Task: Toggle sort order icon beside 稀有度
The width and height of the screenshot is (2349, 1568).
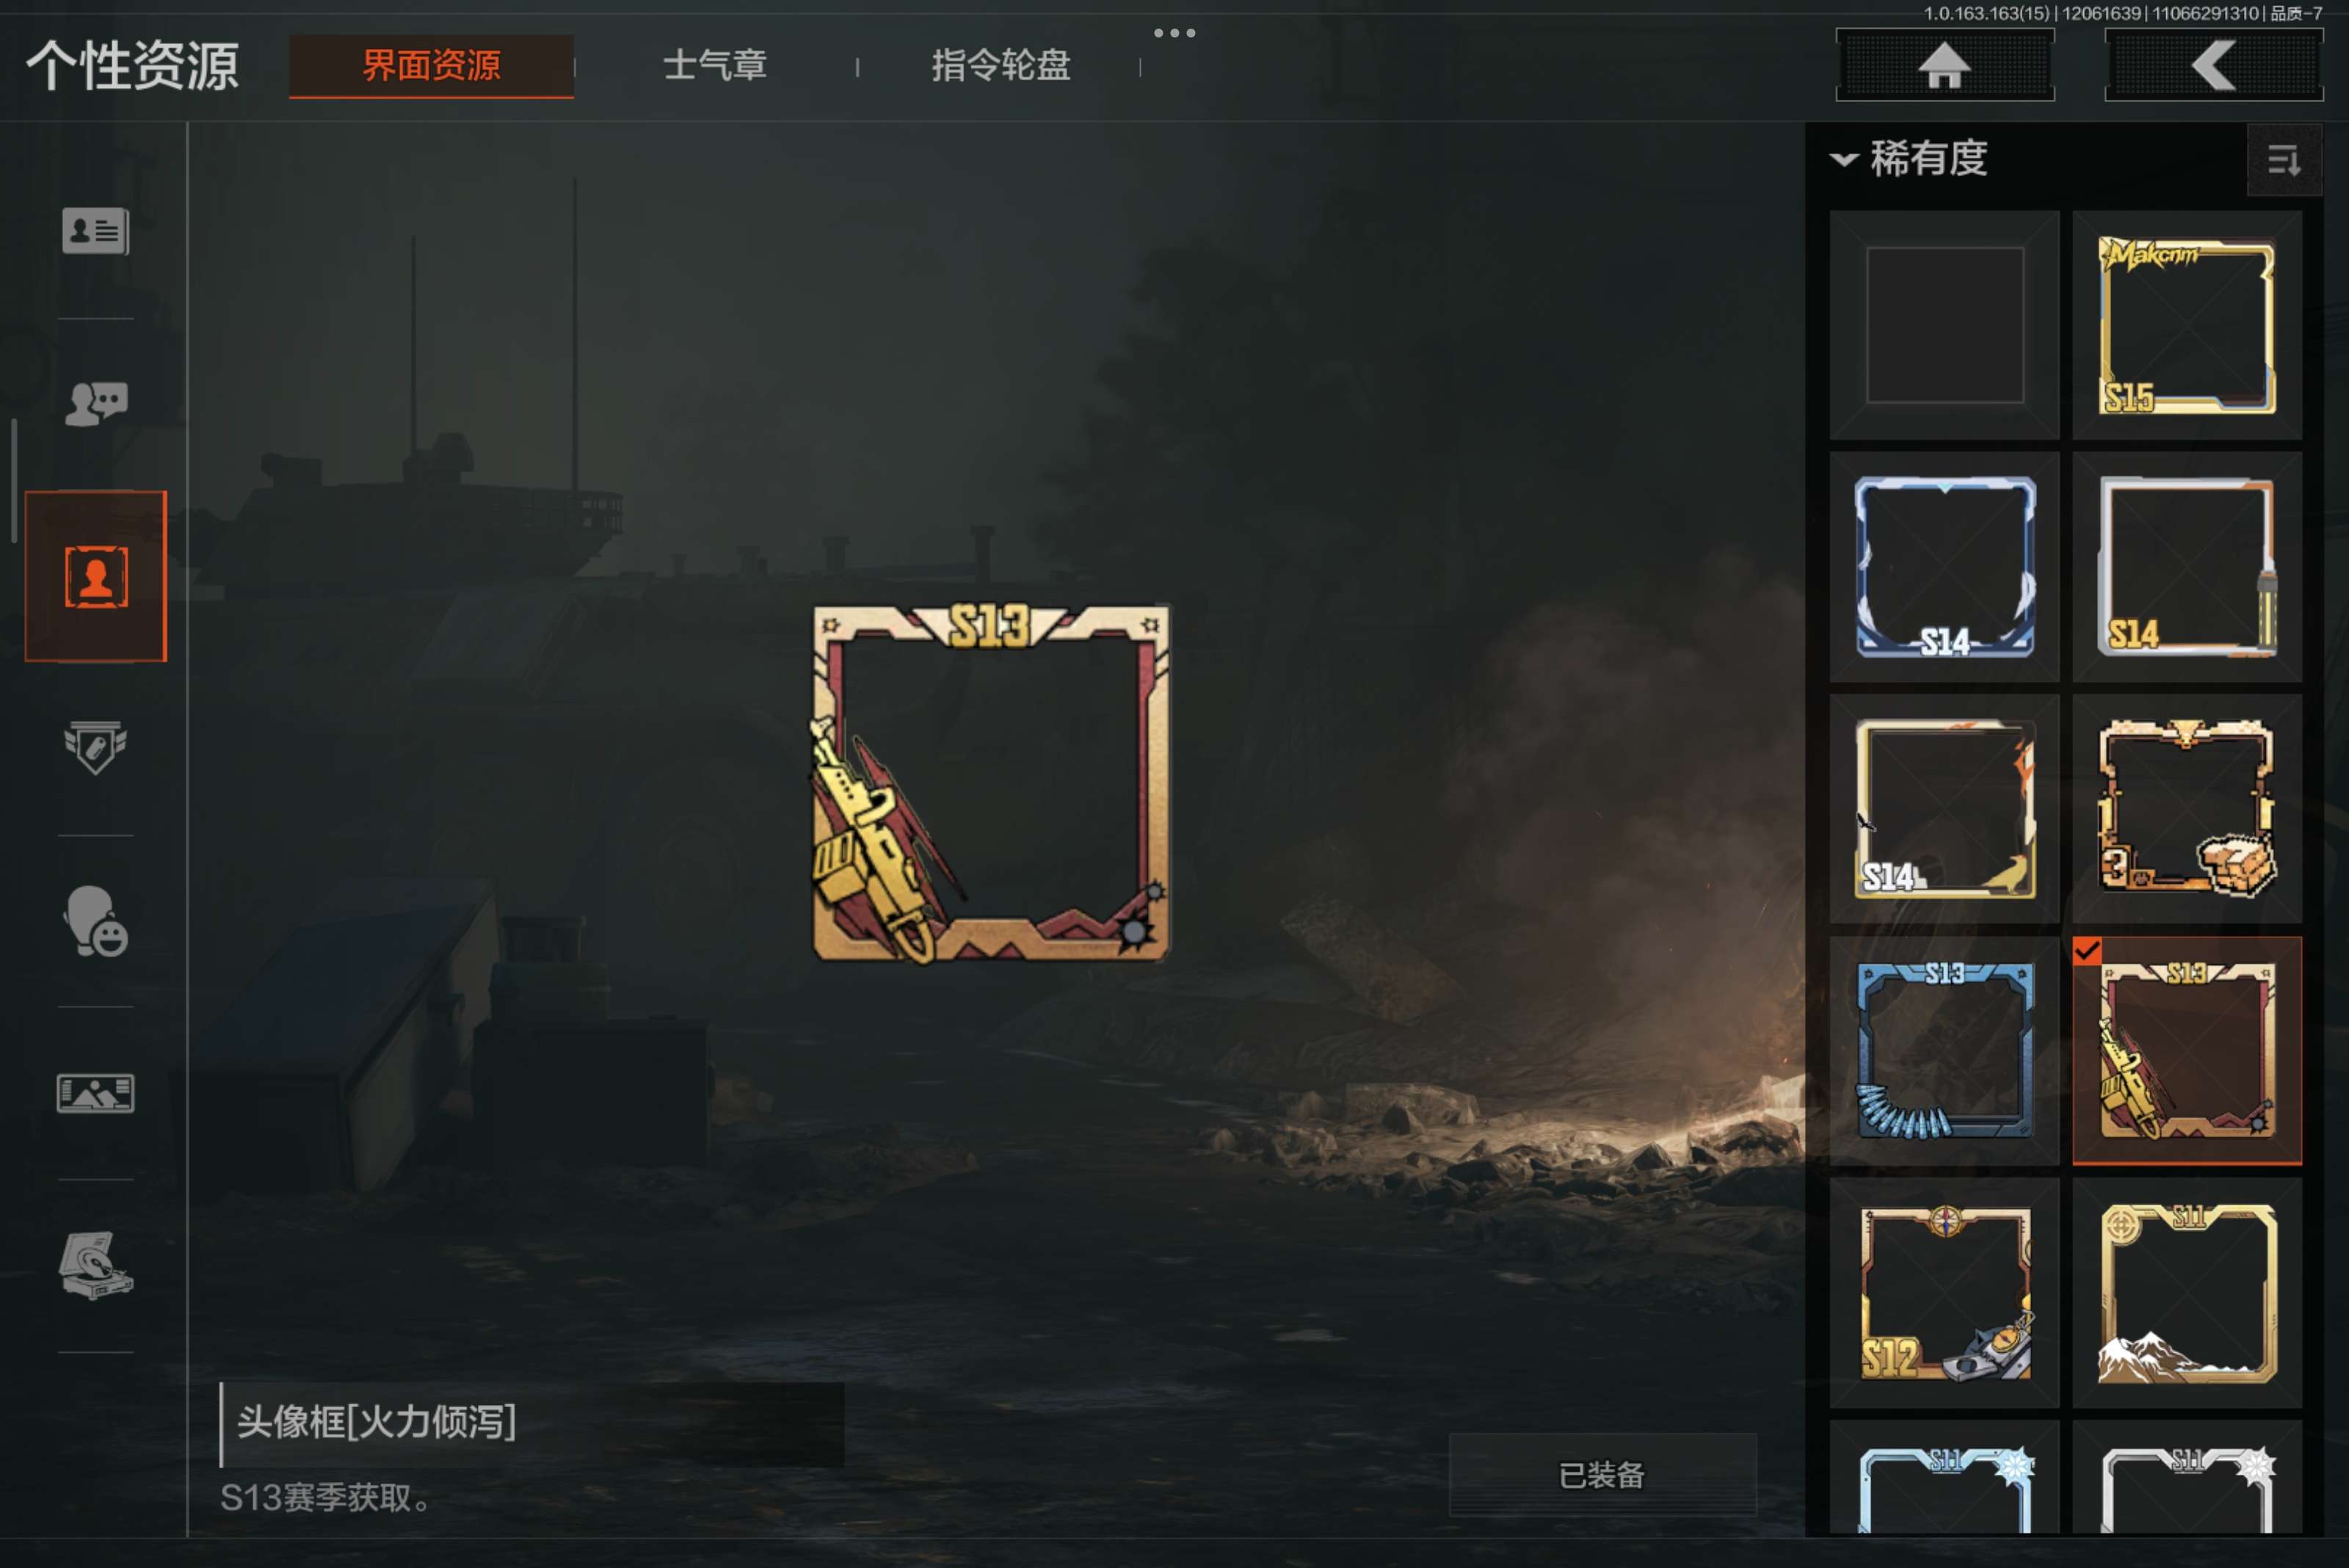Action: pos(2284,160)
